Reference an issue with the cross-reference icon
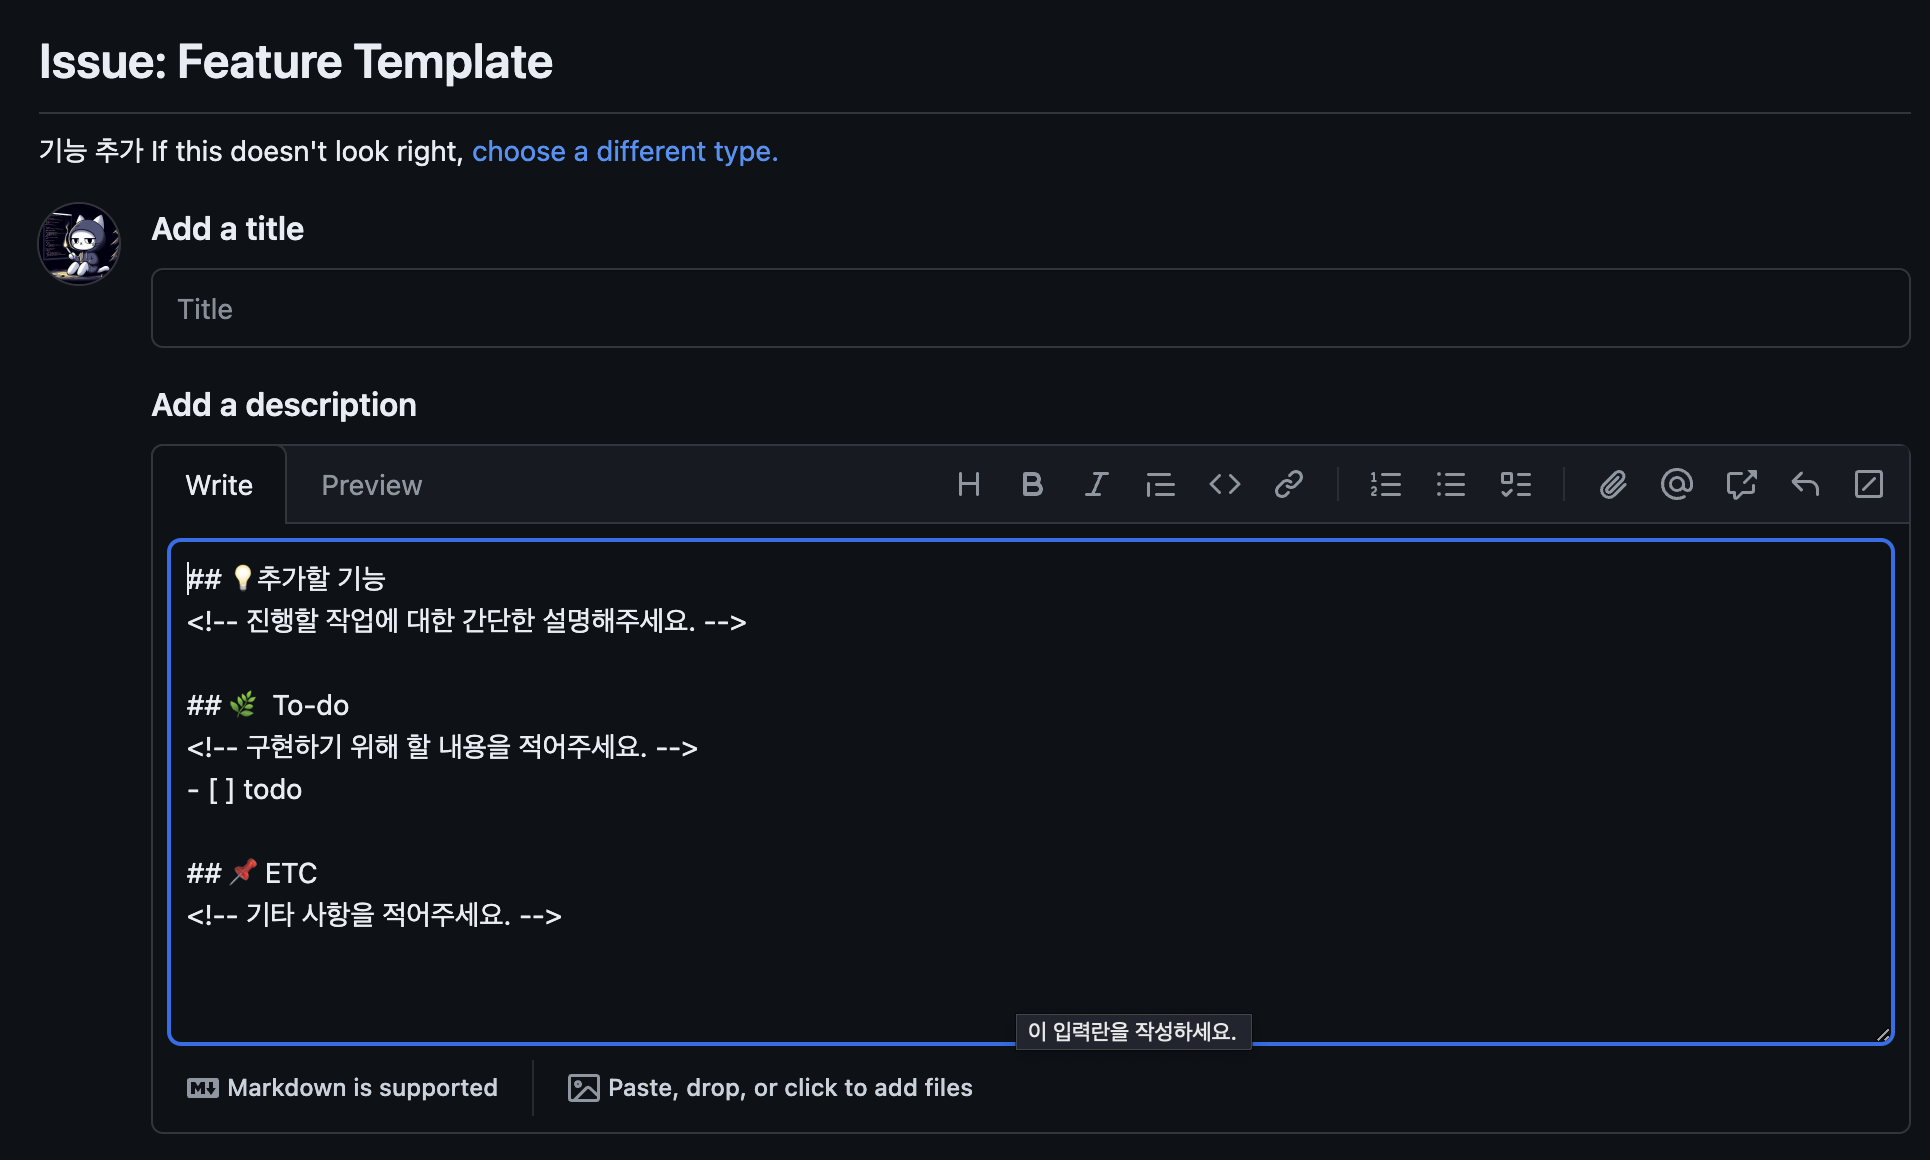This screenshot has width=1930, height=1160. (1741, 484)
